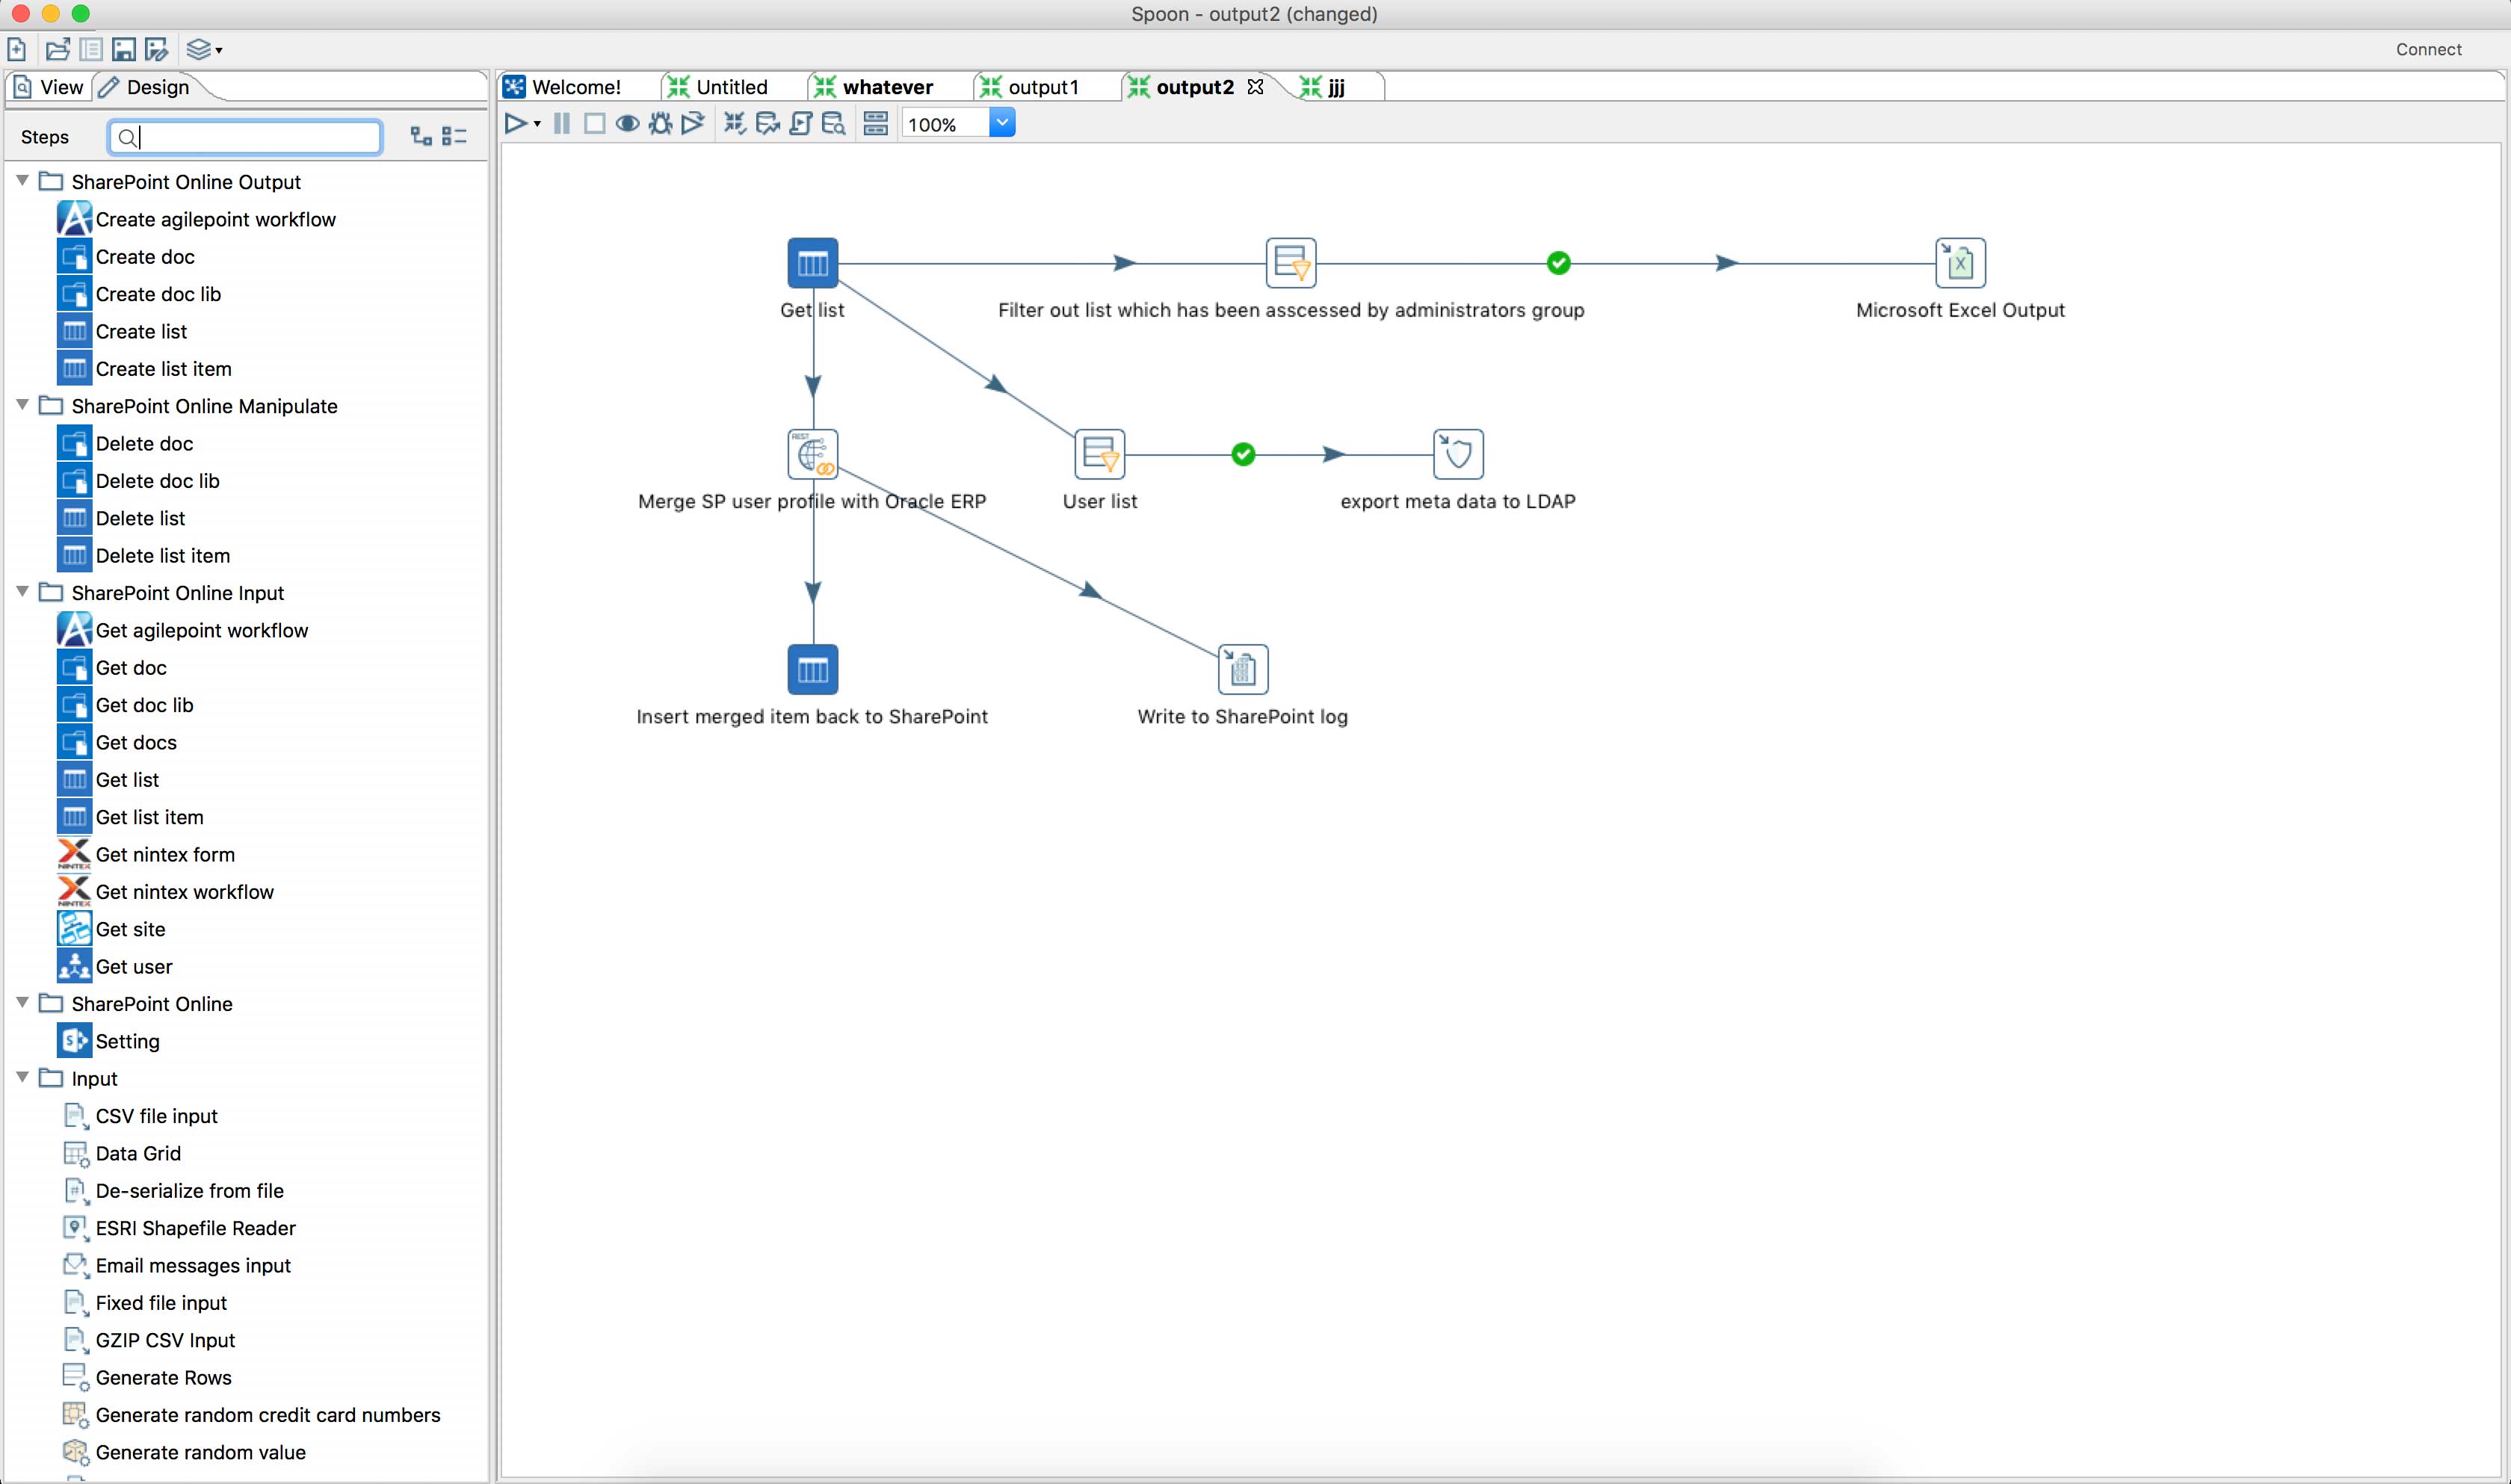Select Write to SharePoint log node
This screenshot has height=1484, width=2511.
[x=1243, y=669]
